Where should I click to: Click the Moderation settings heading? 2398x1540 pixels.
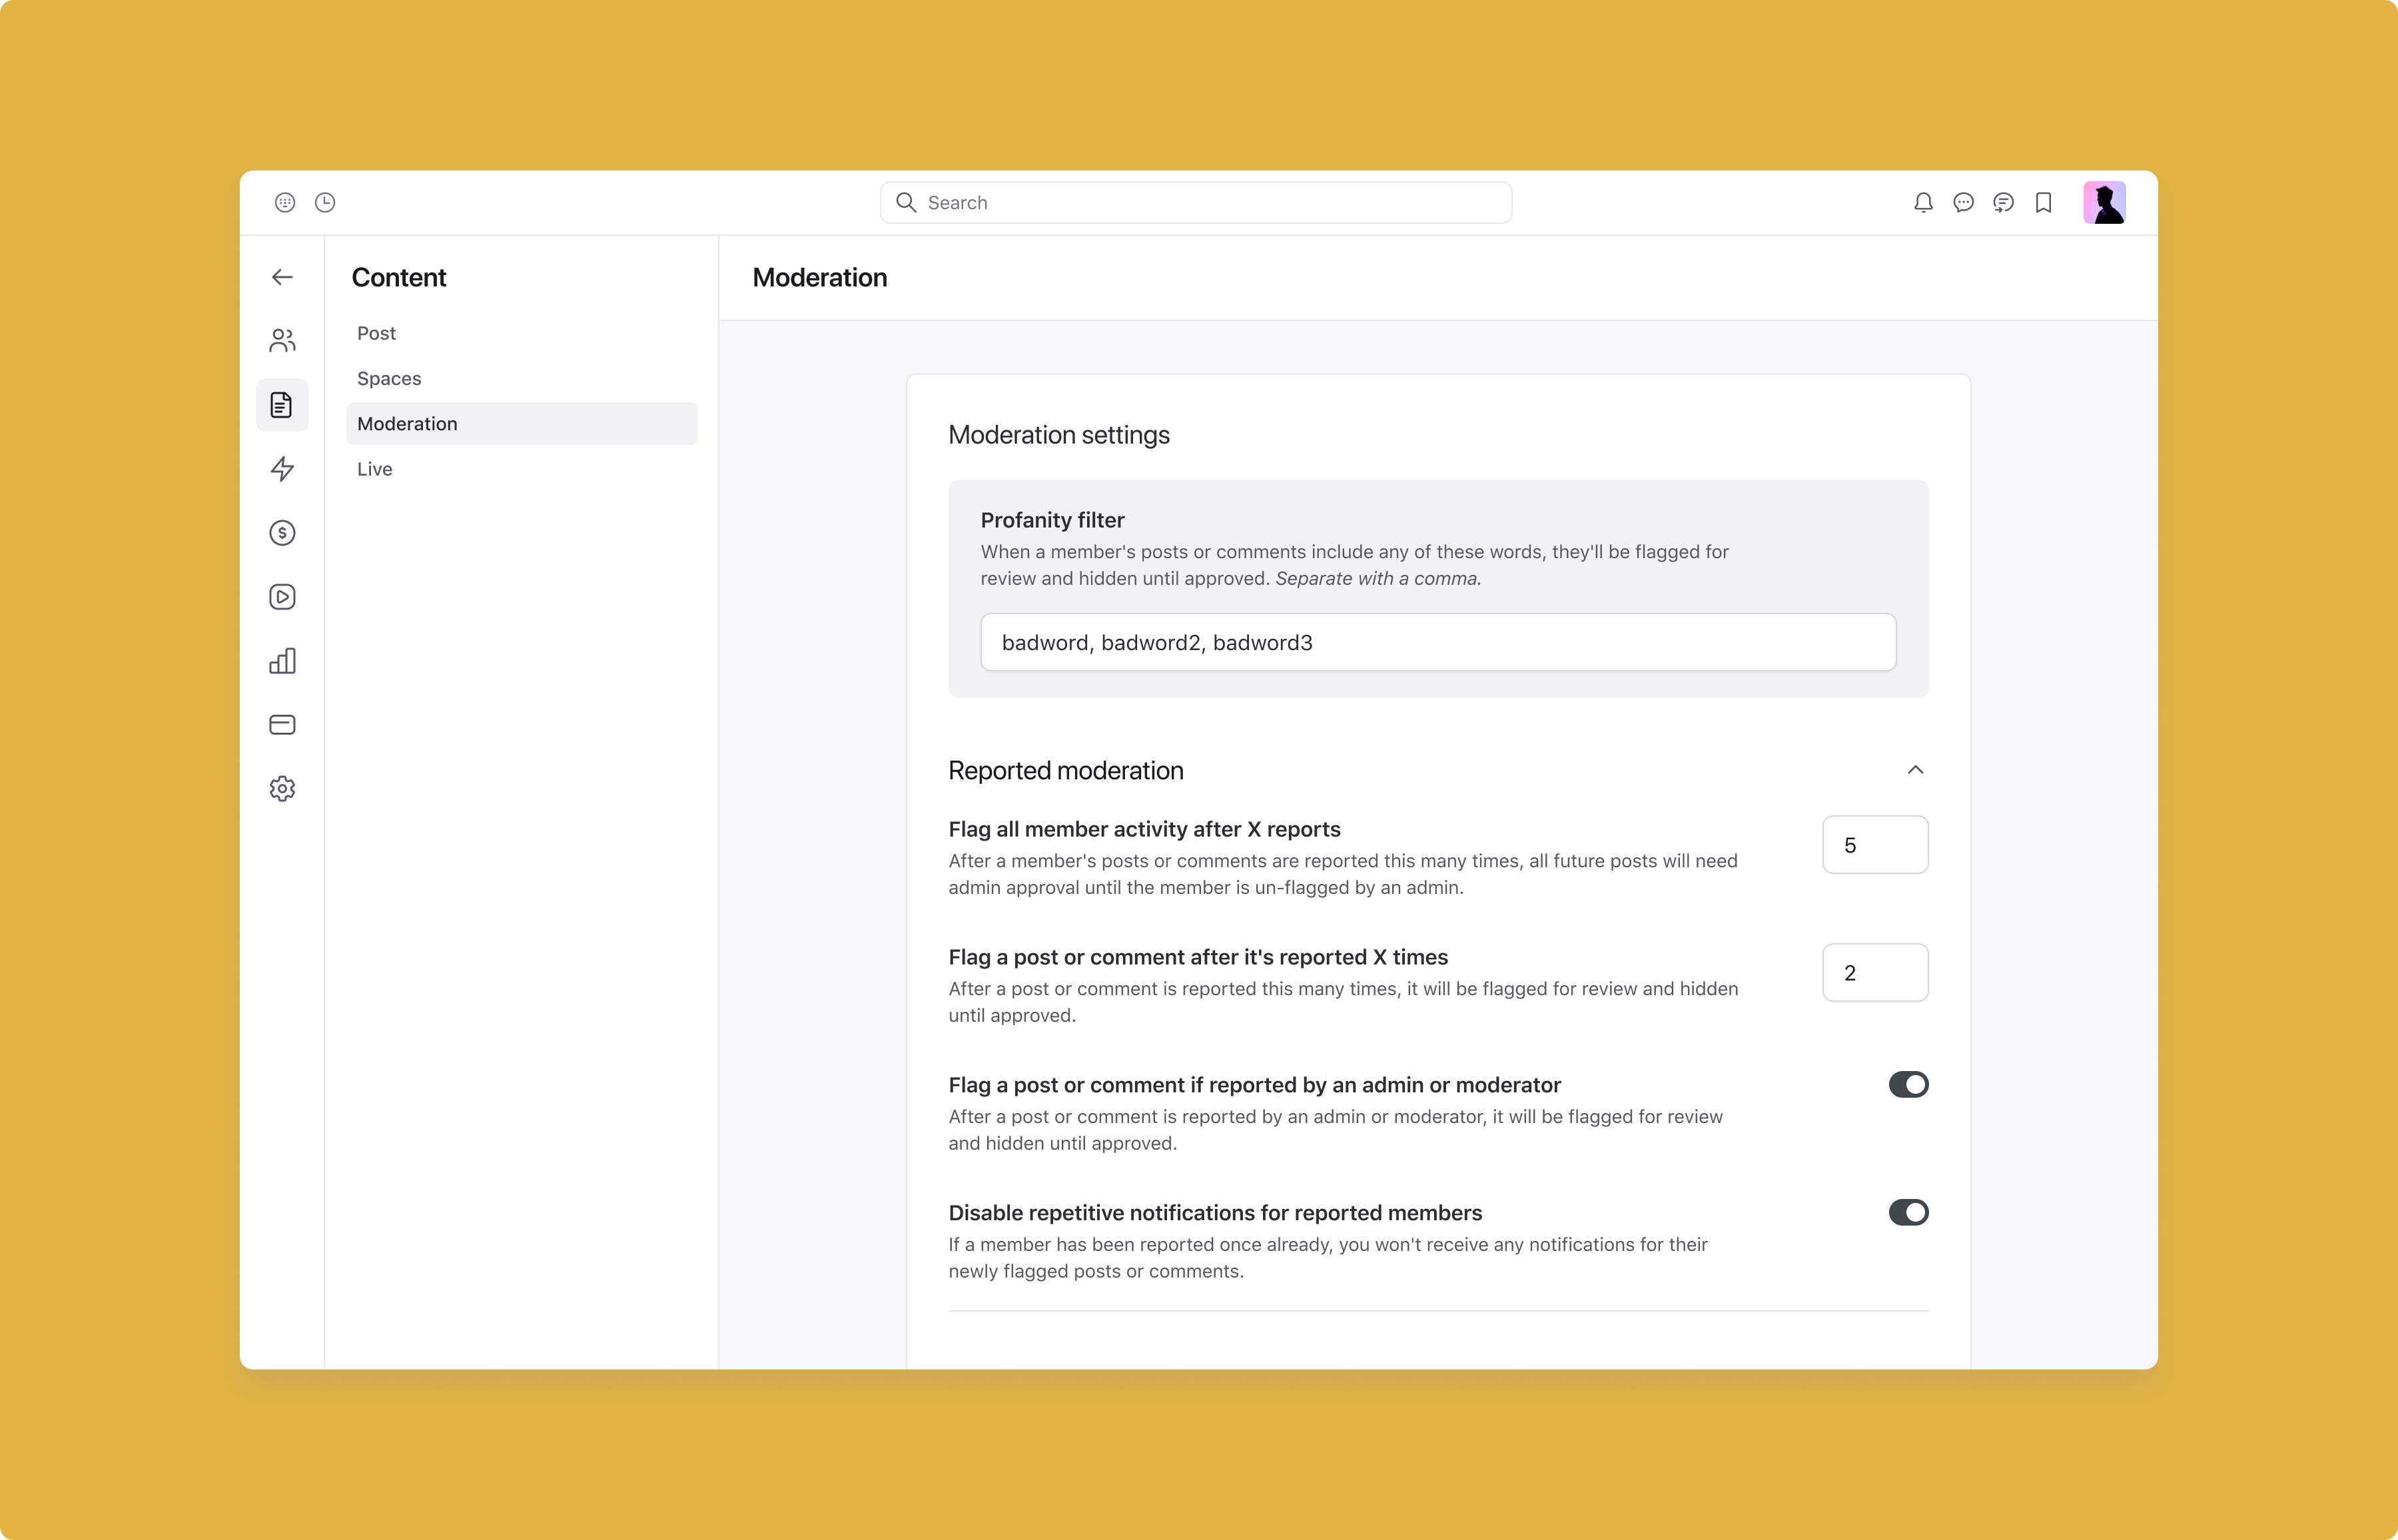pyautogui.click(x=1059, y=435)
